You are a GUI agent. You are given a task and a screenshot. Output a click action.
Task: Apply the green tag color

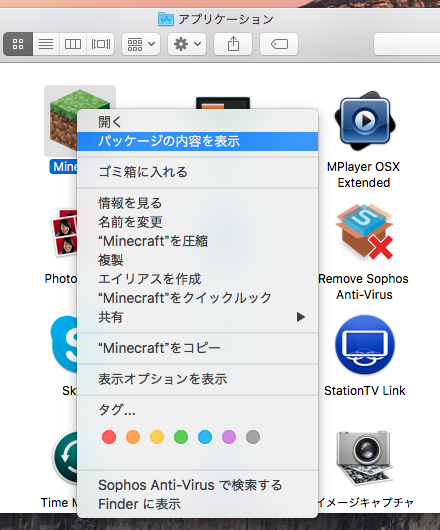point(181,437)
